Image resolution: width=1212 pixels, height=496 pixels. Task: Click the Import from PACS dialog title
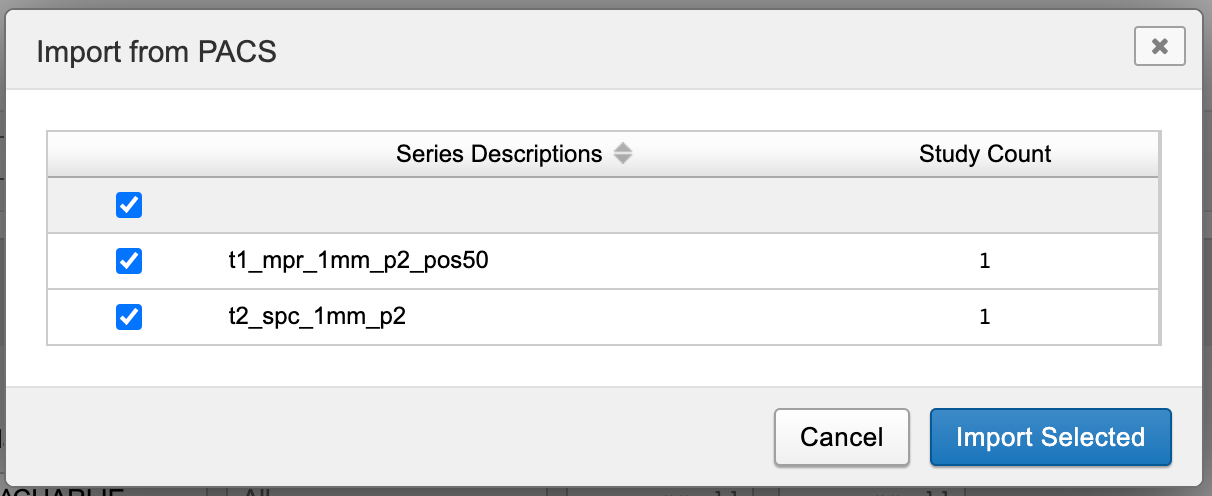click(156, 51)
